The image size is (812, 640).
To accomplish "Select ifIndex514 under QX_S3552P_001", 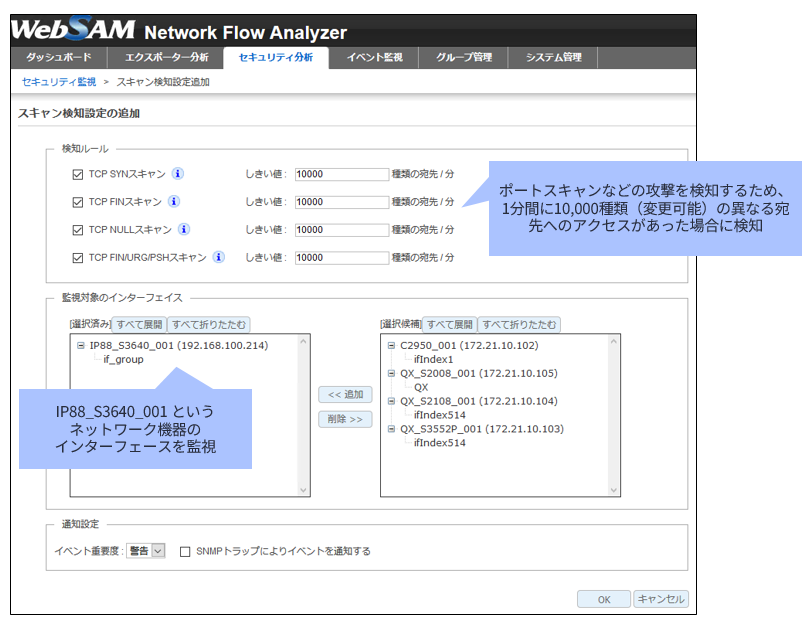I will click(x=440, y=443).
